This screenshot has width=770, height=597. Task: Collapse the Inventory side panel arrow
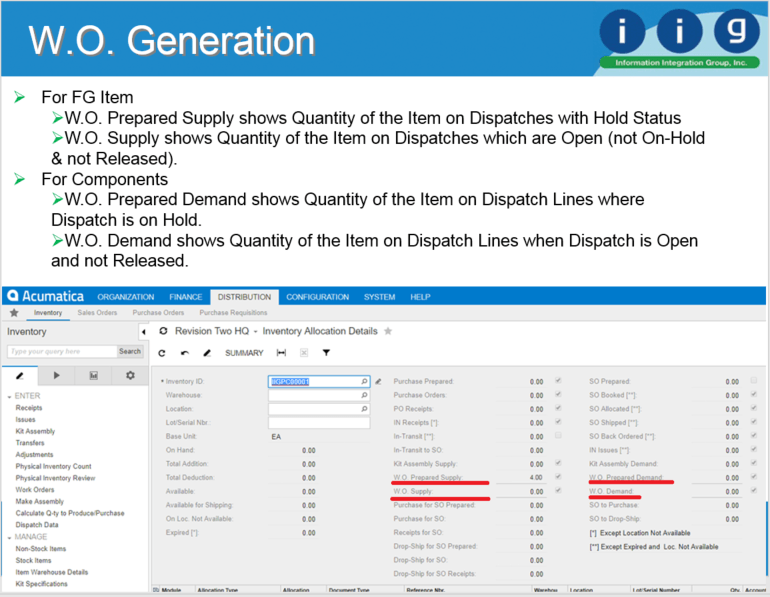[143, 332]
